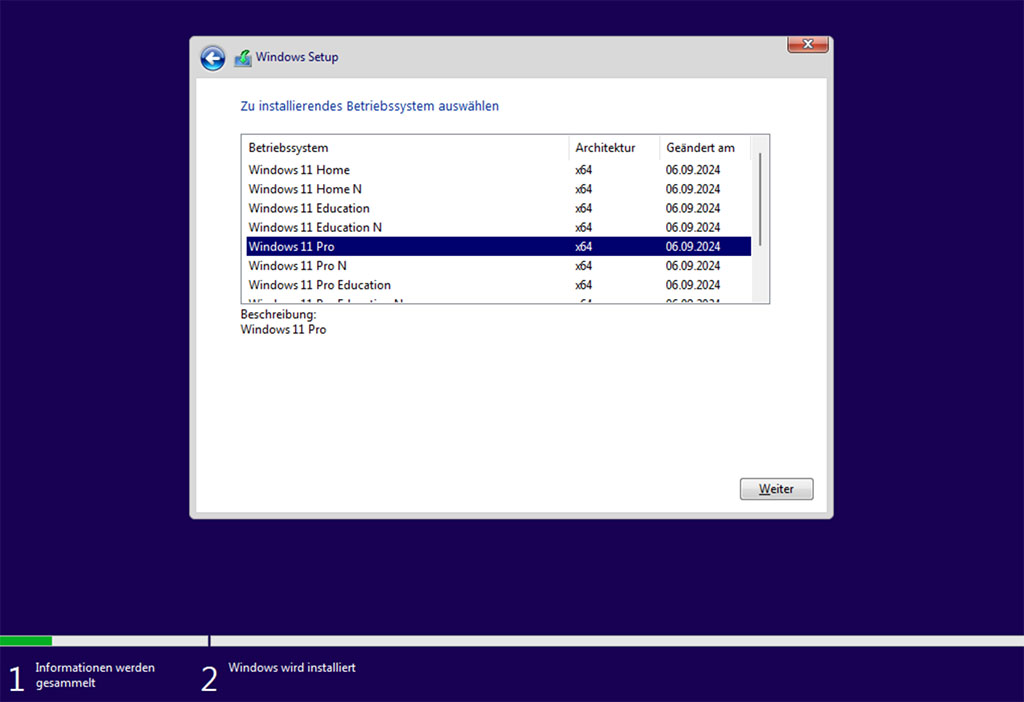Click date 06.09.2024 in Windows 11 Pro N row
Viewport: 1024px width, 702px height.
(693, 266)
